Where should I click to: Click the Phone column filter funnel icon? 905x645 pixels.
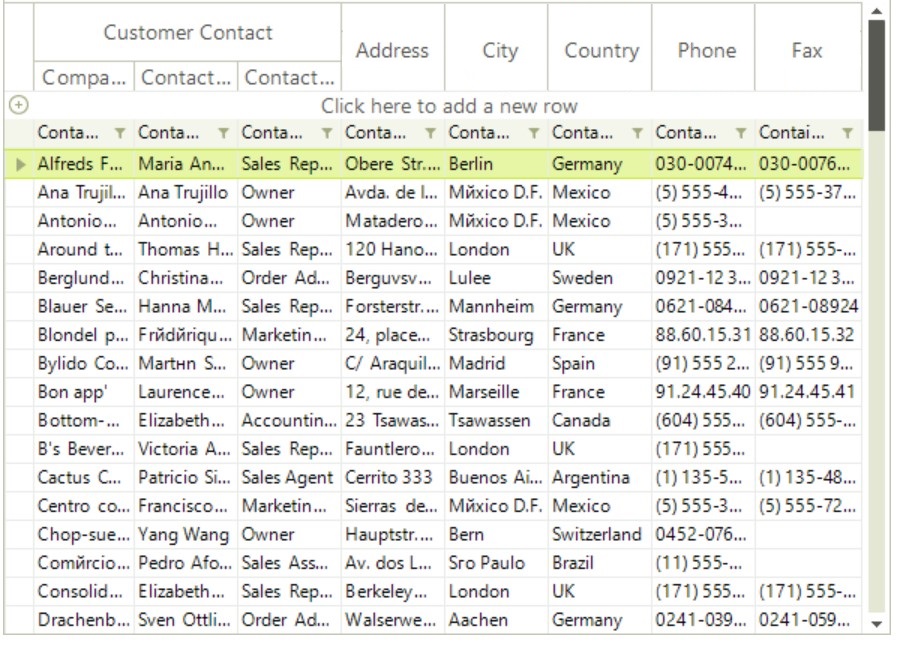pos(741,133)
